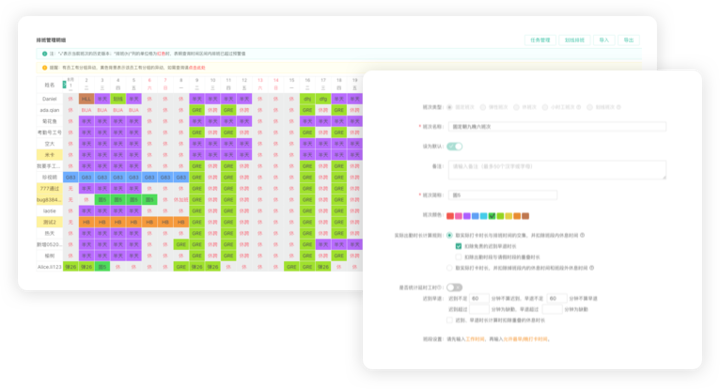
Task: Click help icon next to last shift type
Action: [619, 107]
